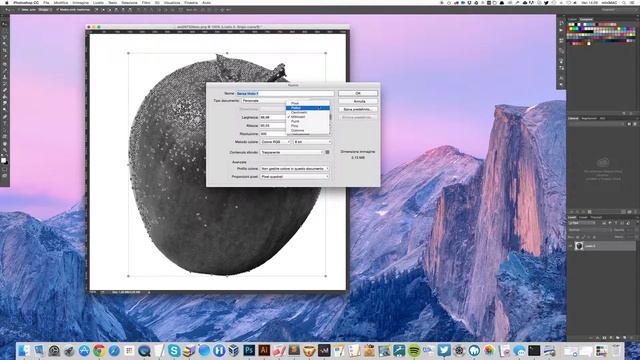The width and height of the screenshot is (640, 360).
Task: Click the background color swatch beside Contenuto sfondo
Action: (x=327, y=152)
